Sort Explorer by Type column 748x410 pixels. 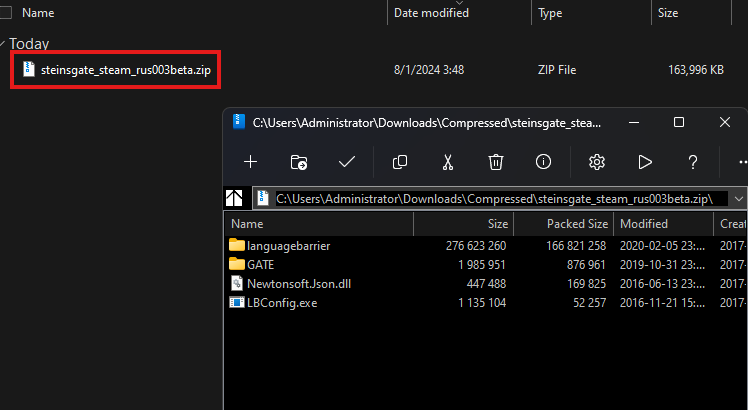coord(550,13)
